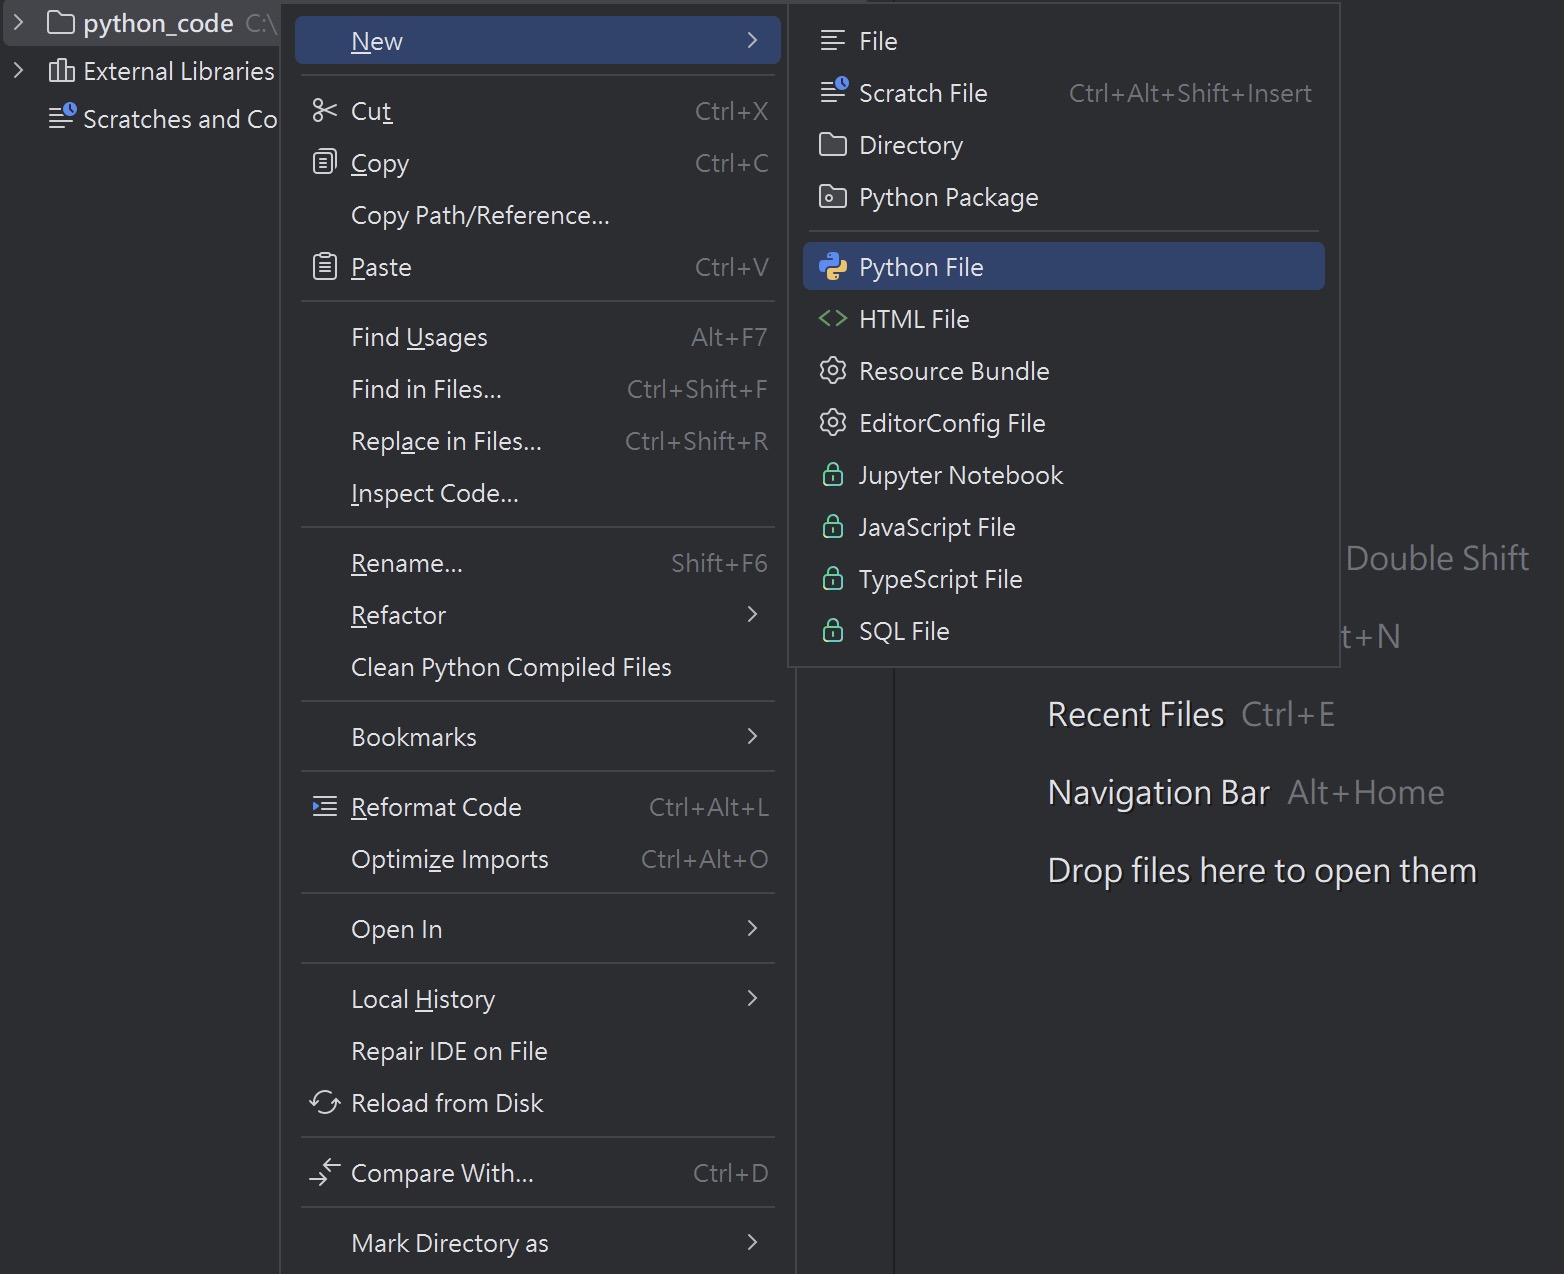Click the lock icon beside Jupyter Notebook
This screenshot has width=1564, height=1274.
coord(832,474)
